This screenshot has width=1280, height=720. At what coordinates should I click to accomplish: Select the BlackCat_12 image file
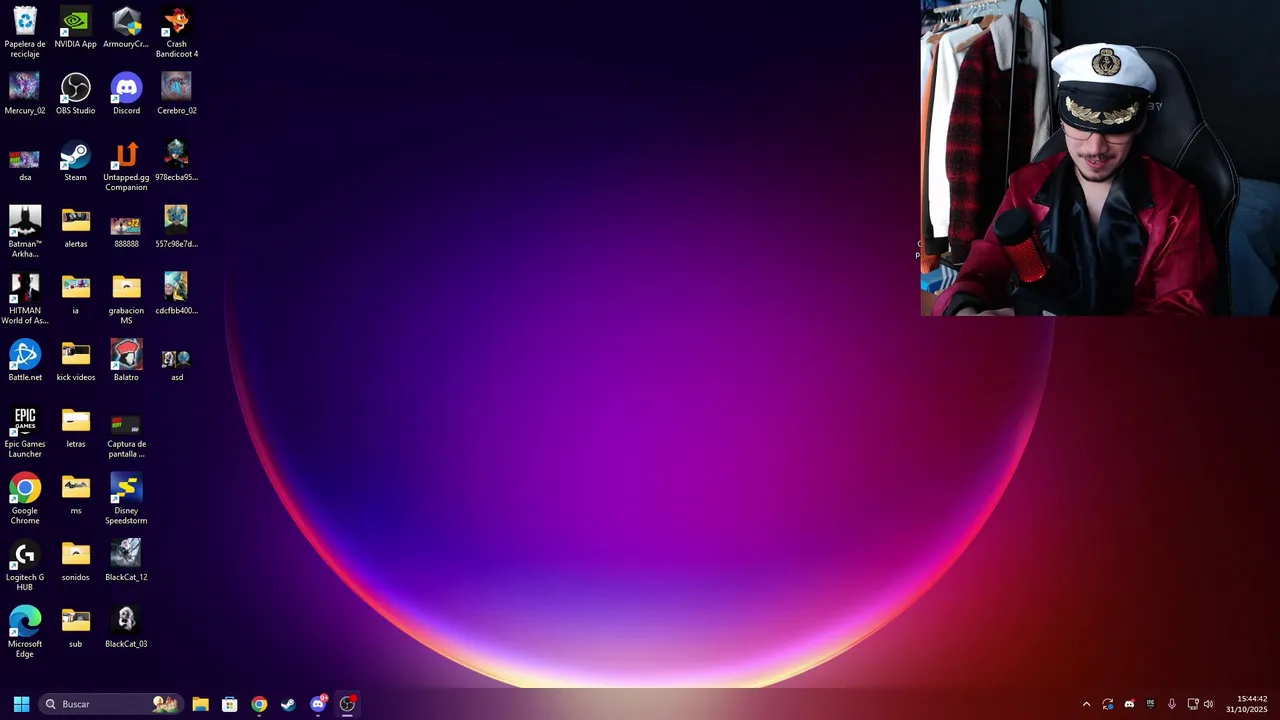126,561
